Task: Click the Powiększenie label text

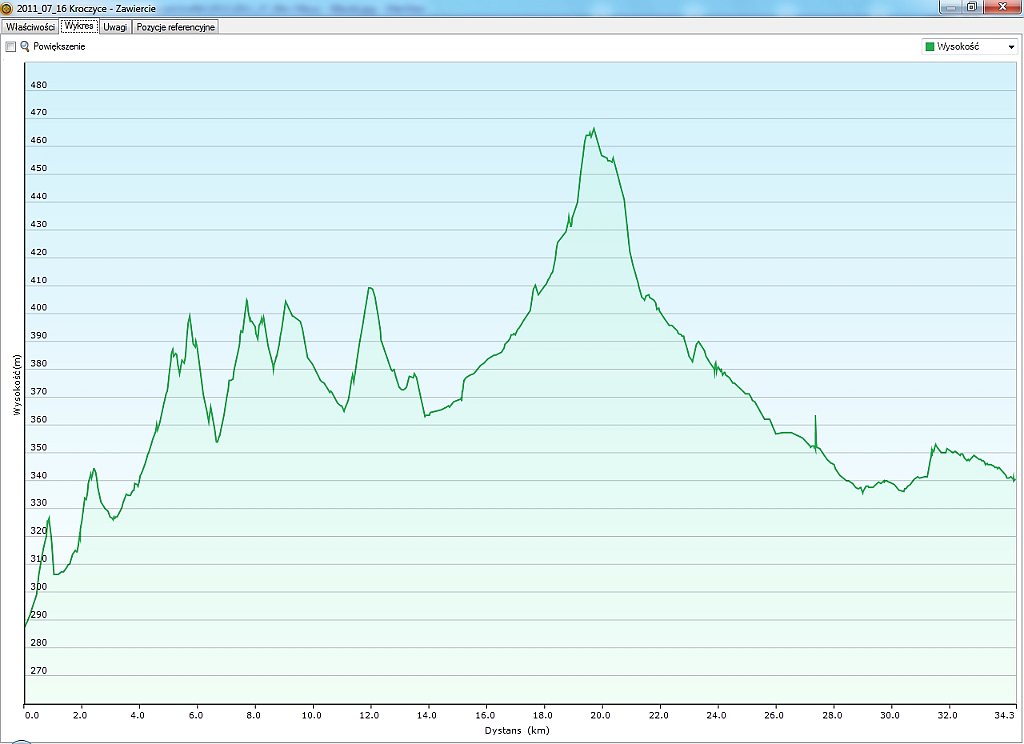Action: tap(60, 47)
